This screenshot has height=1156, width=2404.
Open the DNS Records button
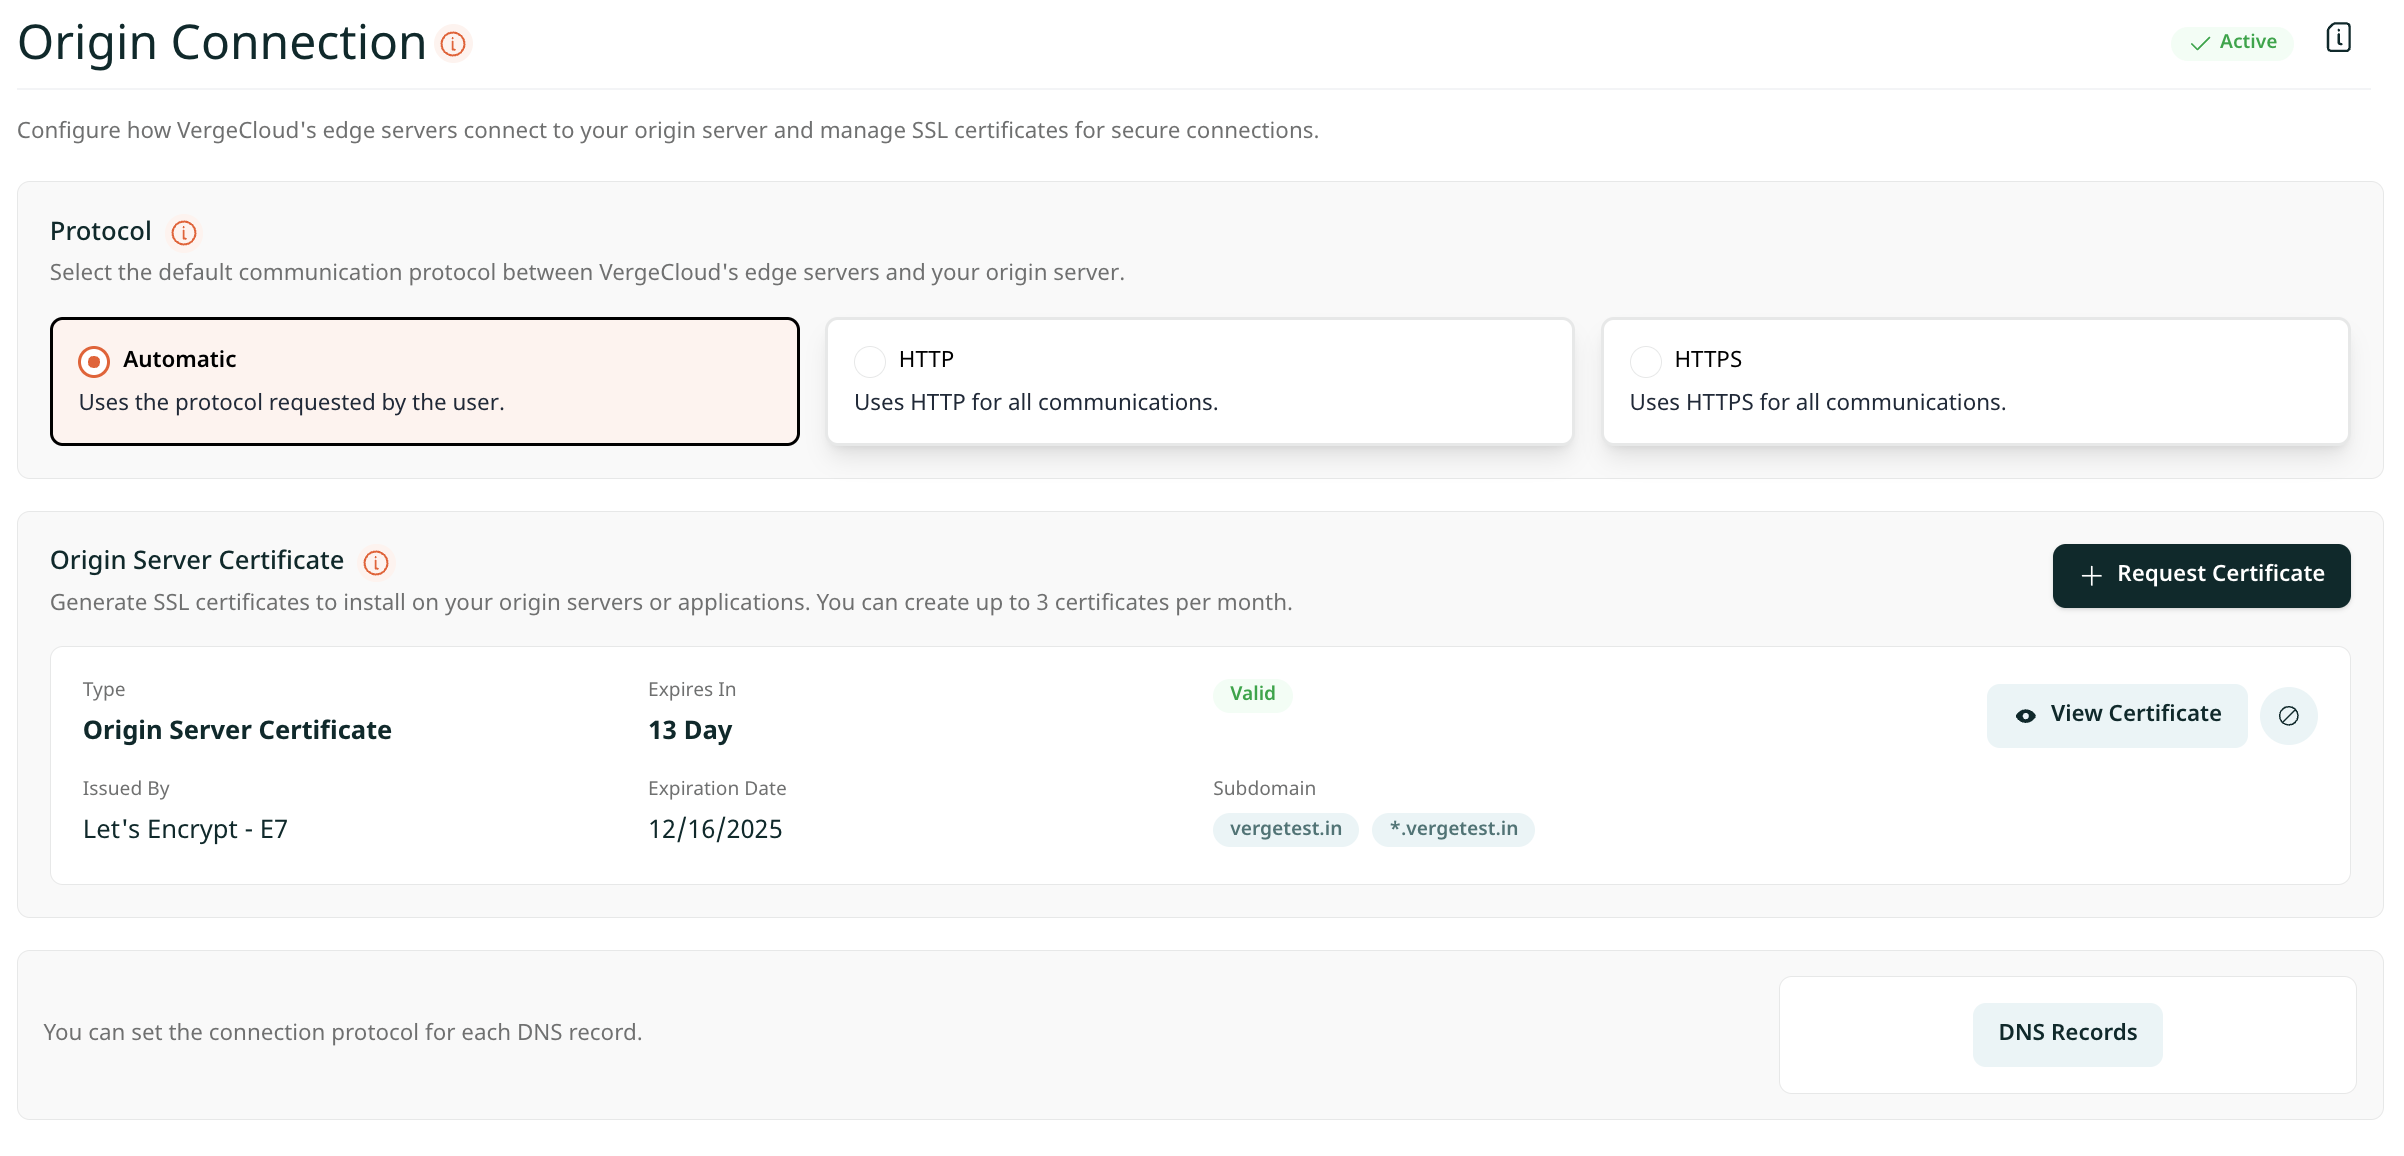tap(2067, 1033)
